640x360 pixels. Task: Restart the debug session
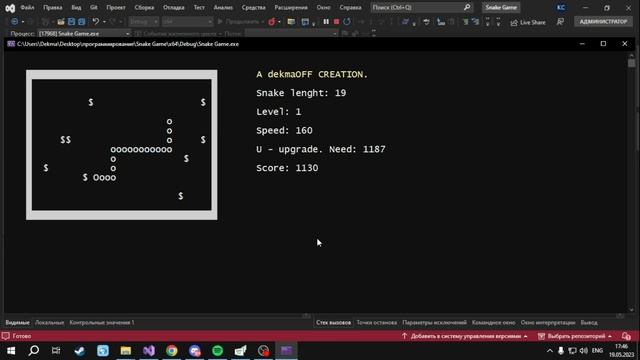347,22
